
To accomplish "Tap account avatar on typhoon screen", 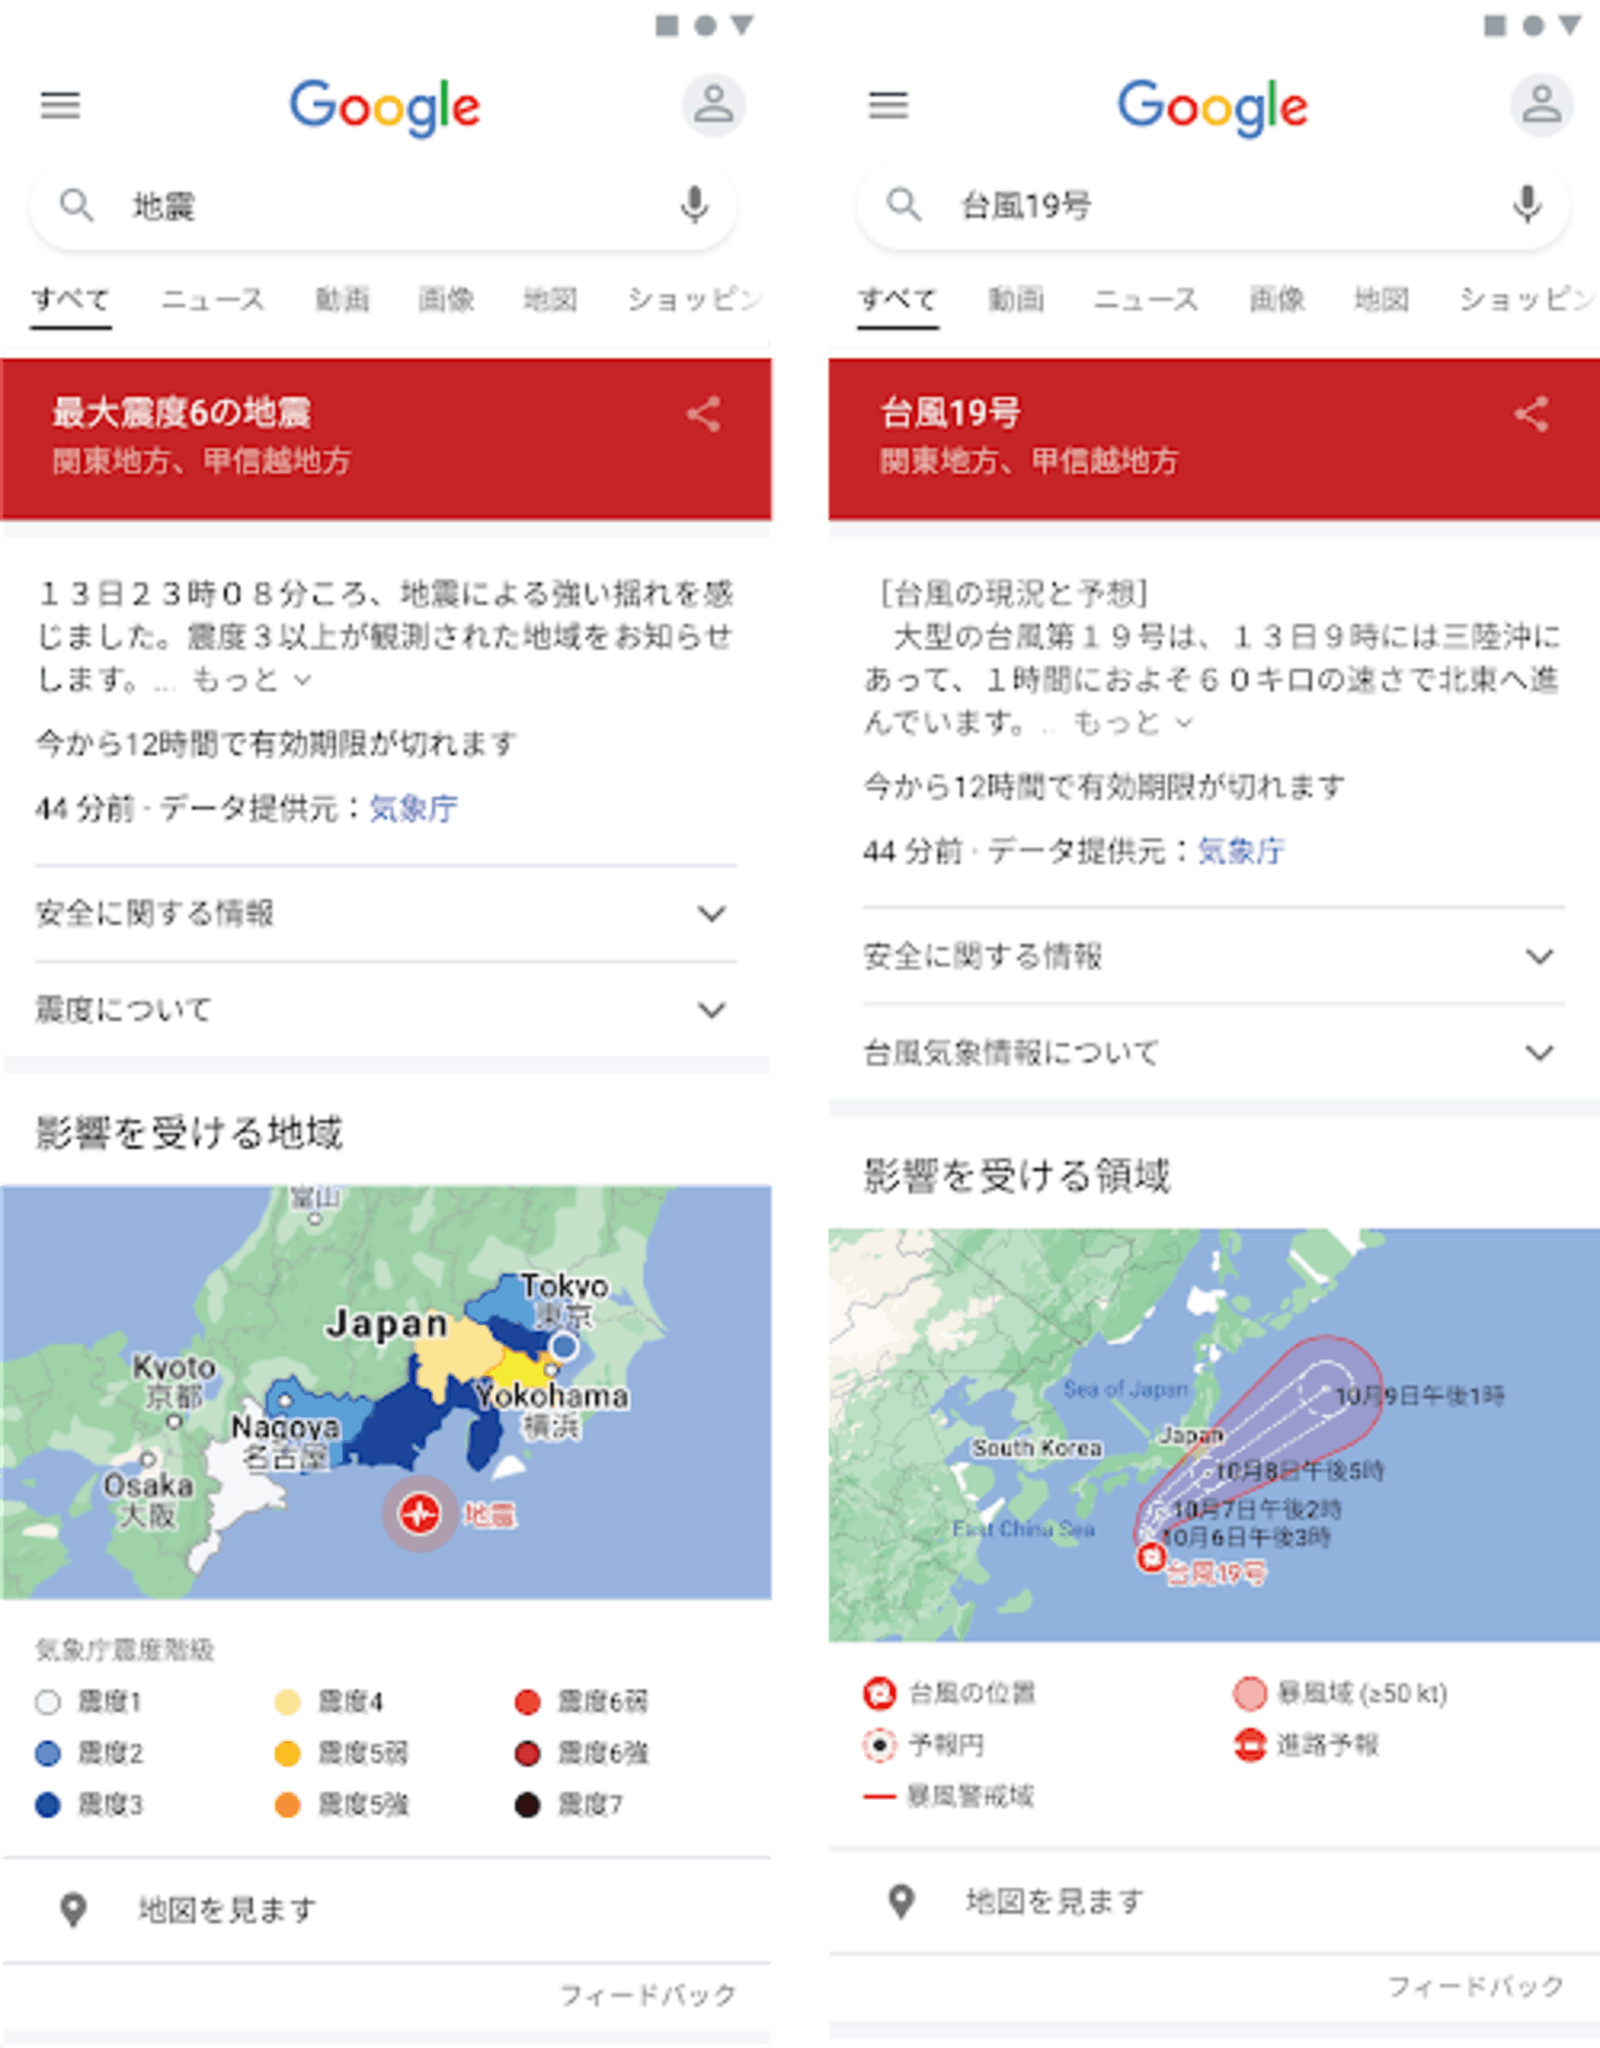I will point(1541,104).
